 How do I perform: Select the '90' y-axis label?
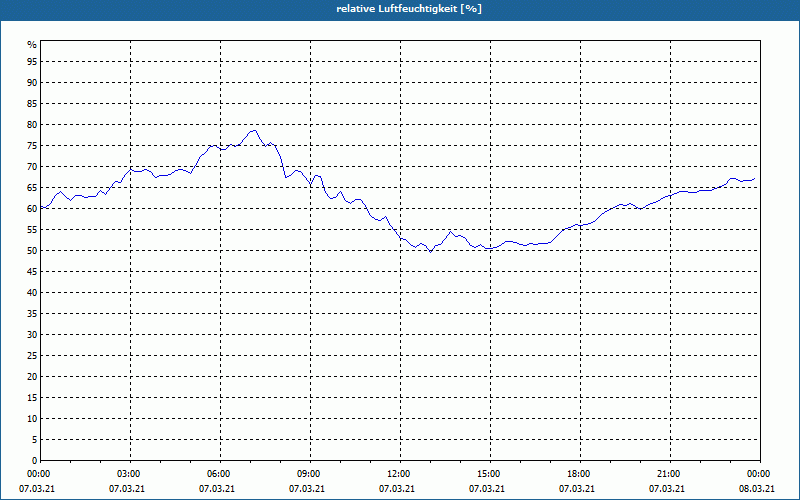pos(32,83)
